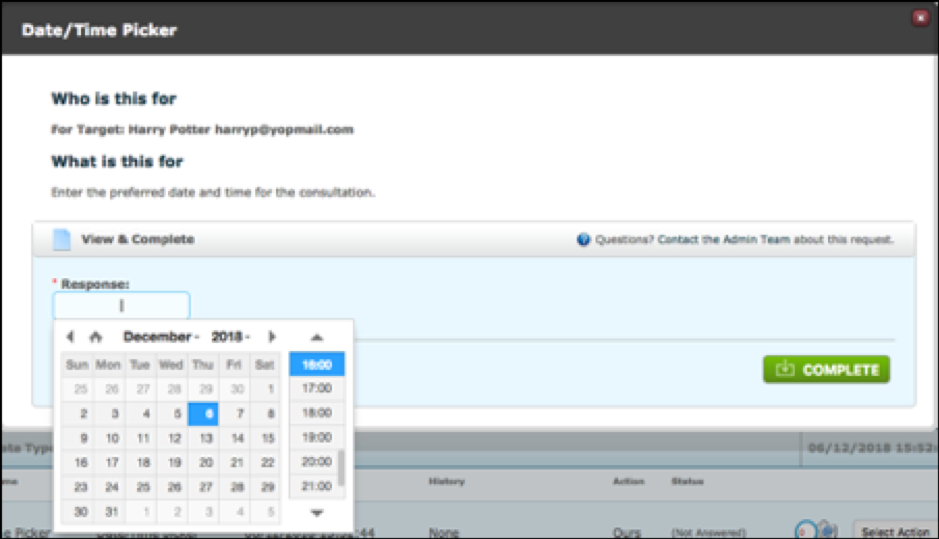Click the Select Action button in background page

(895, 532)
